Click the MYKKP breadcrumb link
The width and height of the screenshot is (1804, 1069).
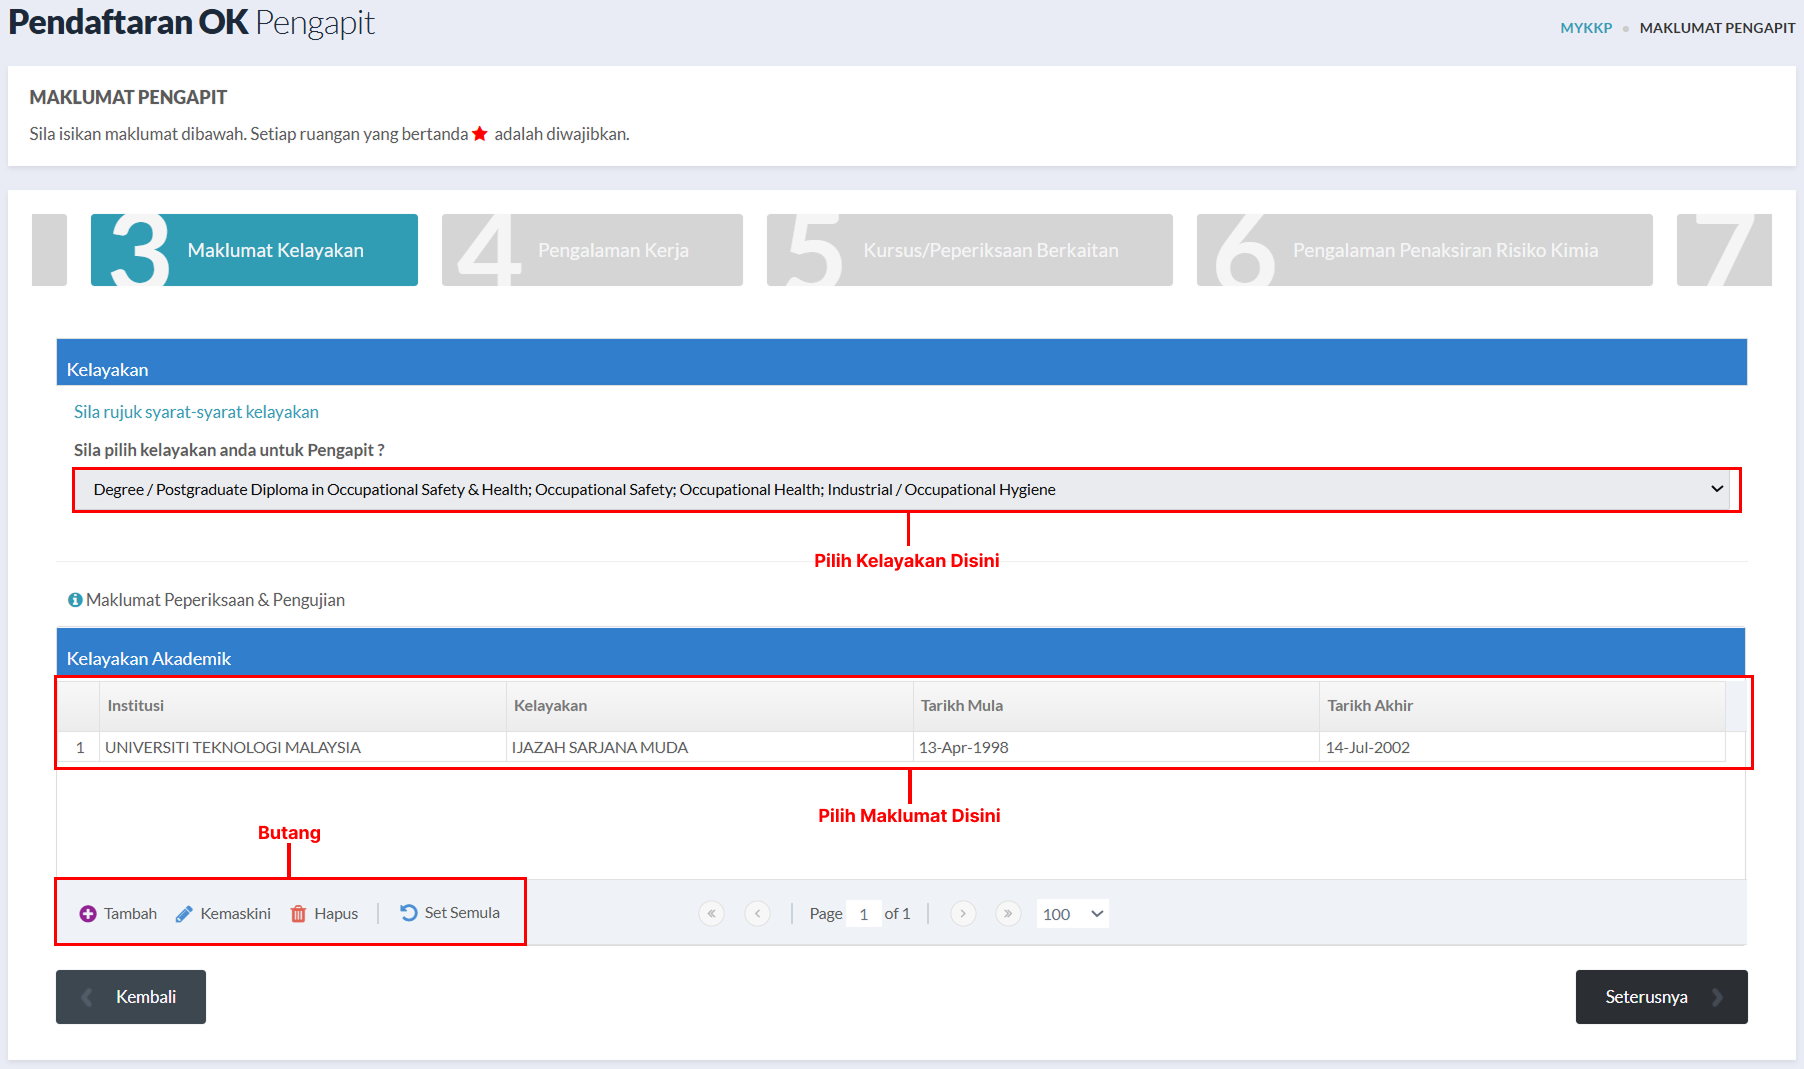coord(1586,28)
